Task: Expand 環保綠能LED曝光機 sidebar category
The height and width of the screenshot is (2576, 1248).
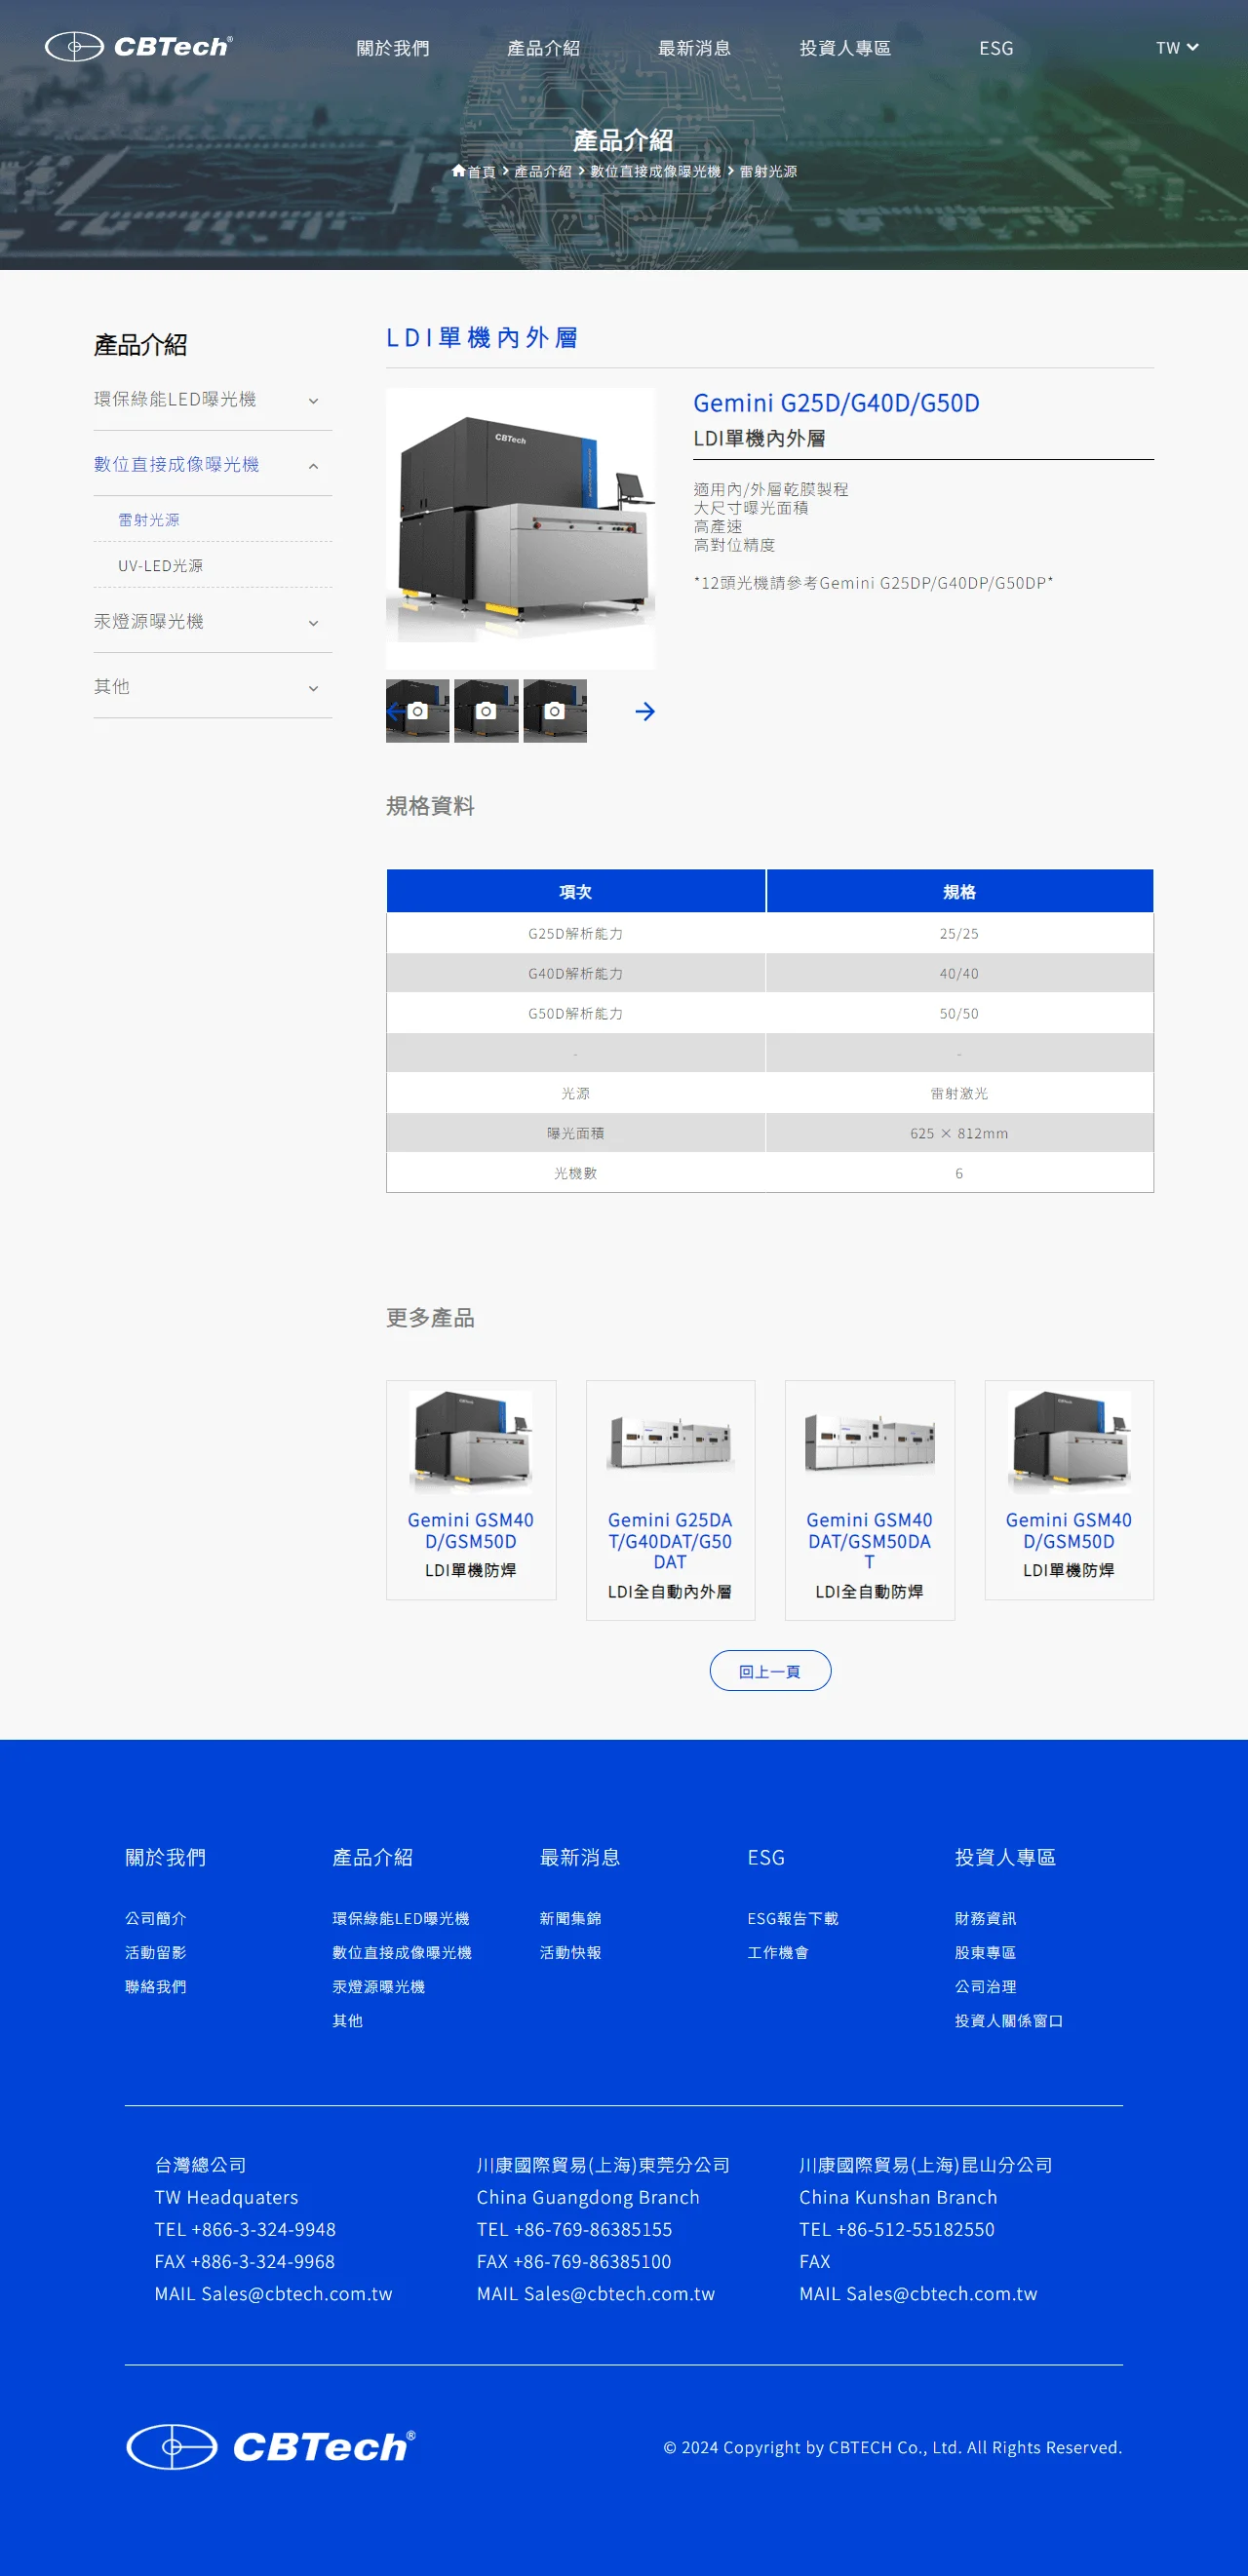Action: (x=213, y=400)
